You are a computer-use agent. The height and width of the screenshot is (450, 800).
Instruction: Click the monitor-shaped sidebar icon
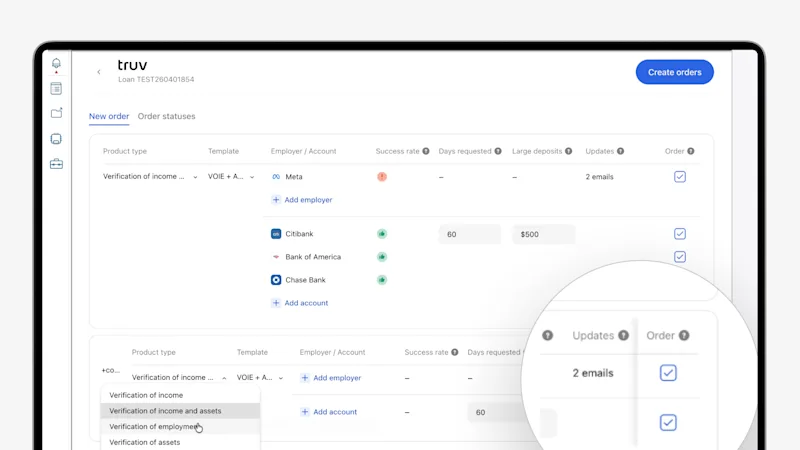pos(56,139)
